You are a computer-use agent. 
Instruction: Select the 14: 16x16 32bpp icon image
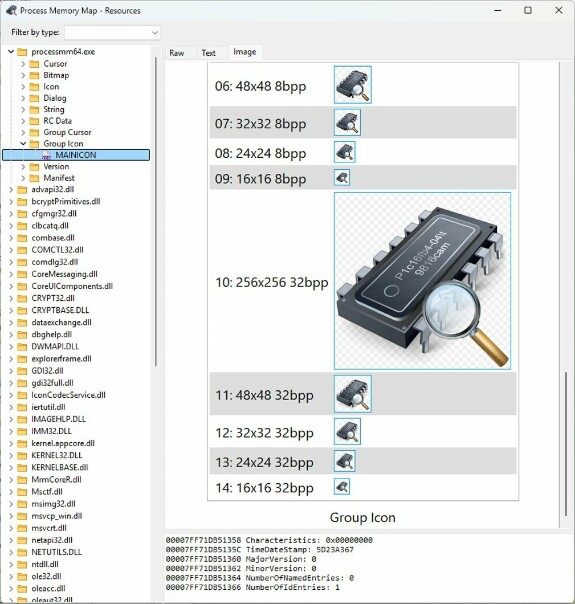click(342, 487)
